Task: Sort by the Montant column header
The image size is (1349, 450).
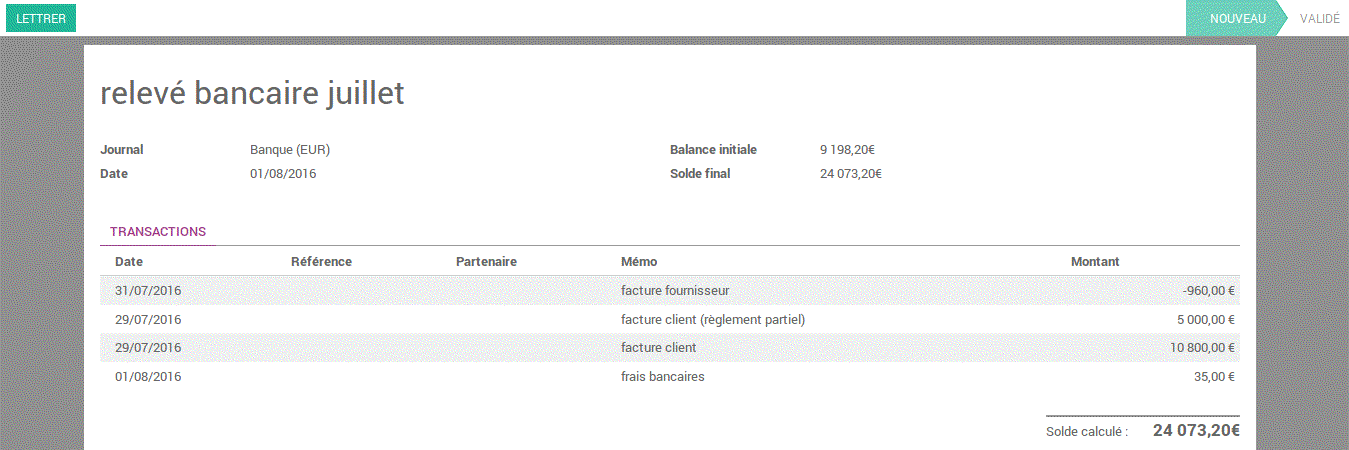Action: [x=1095, y=262]
